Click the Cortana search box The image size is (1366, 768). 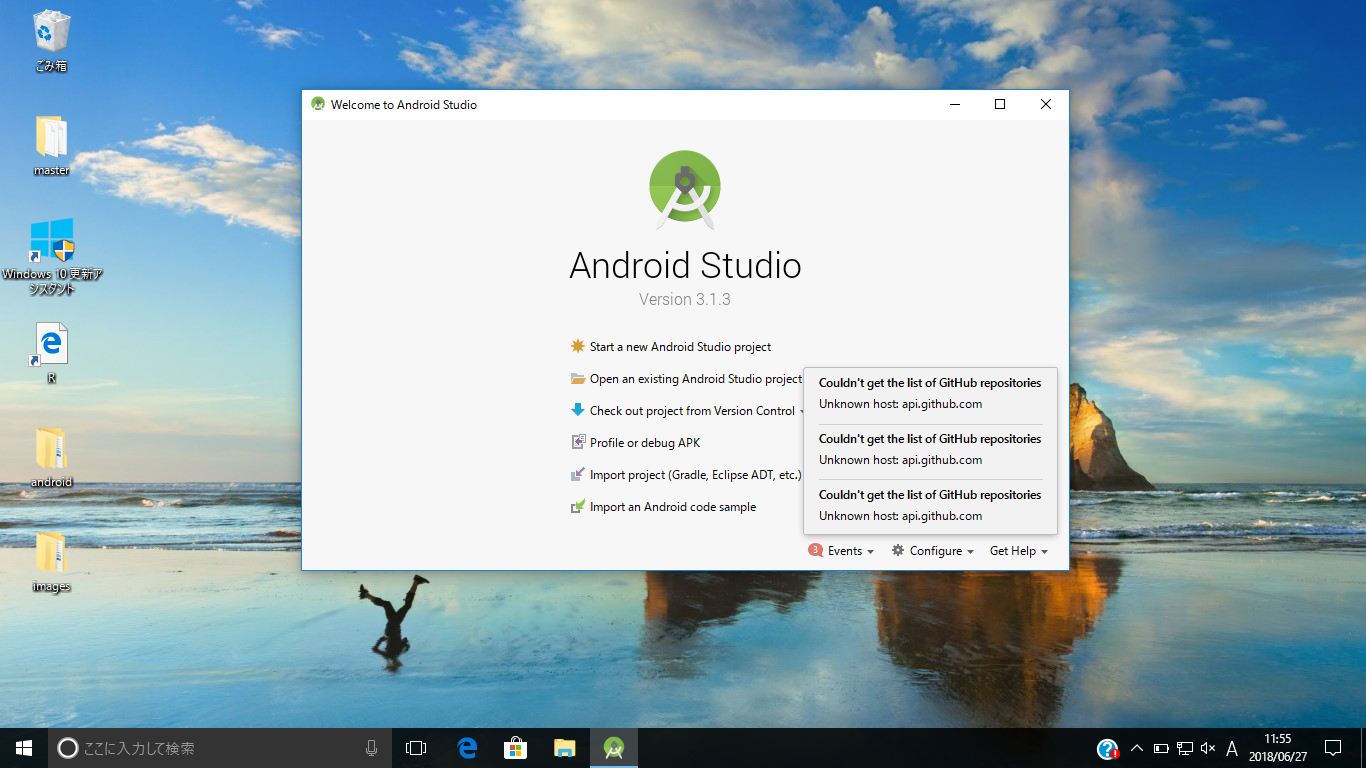point(210,748)
